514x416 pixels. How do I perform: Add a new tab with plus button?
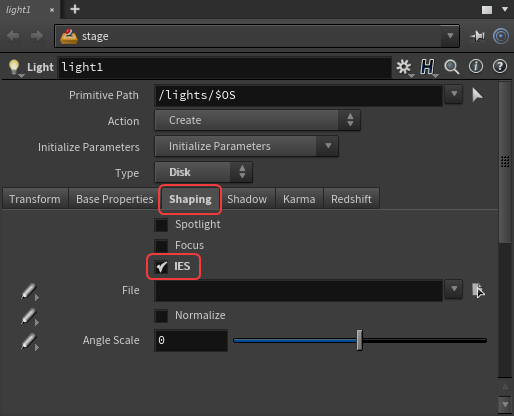pos(75,9)
